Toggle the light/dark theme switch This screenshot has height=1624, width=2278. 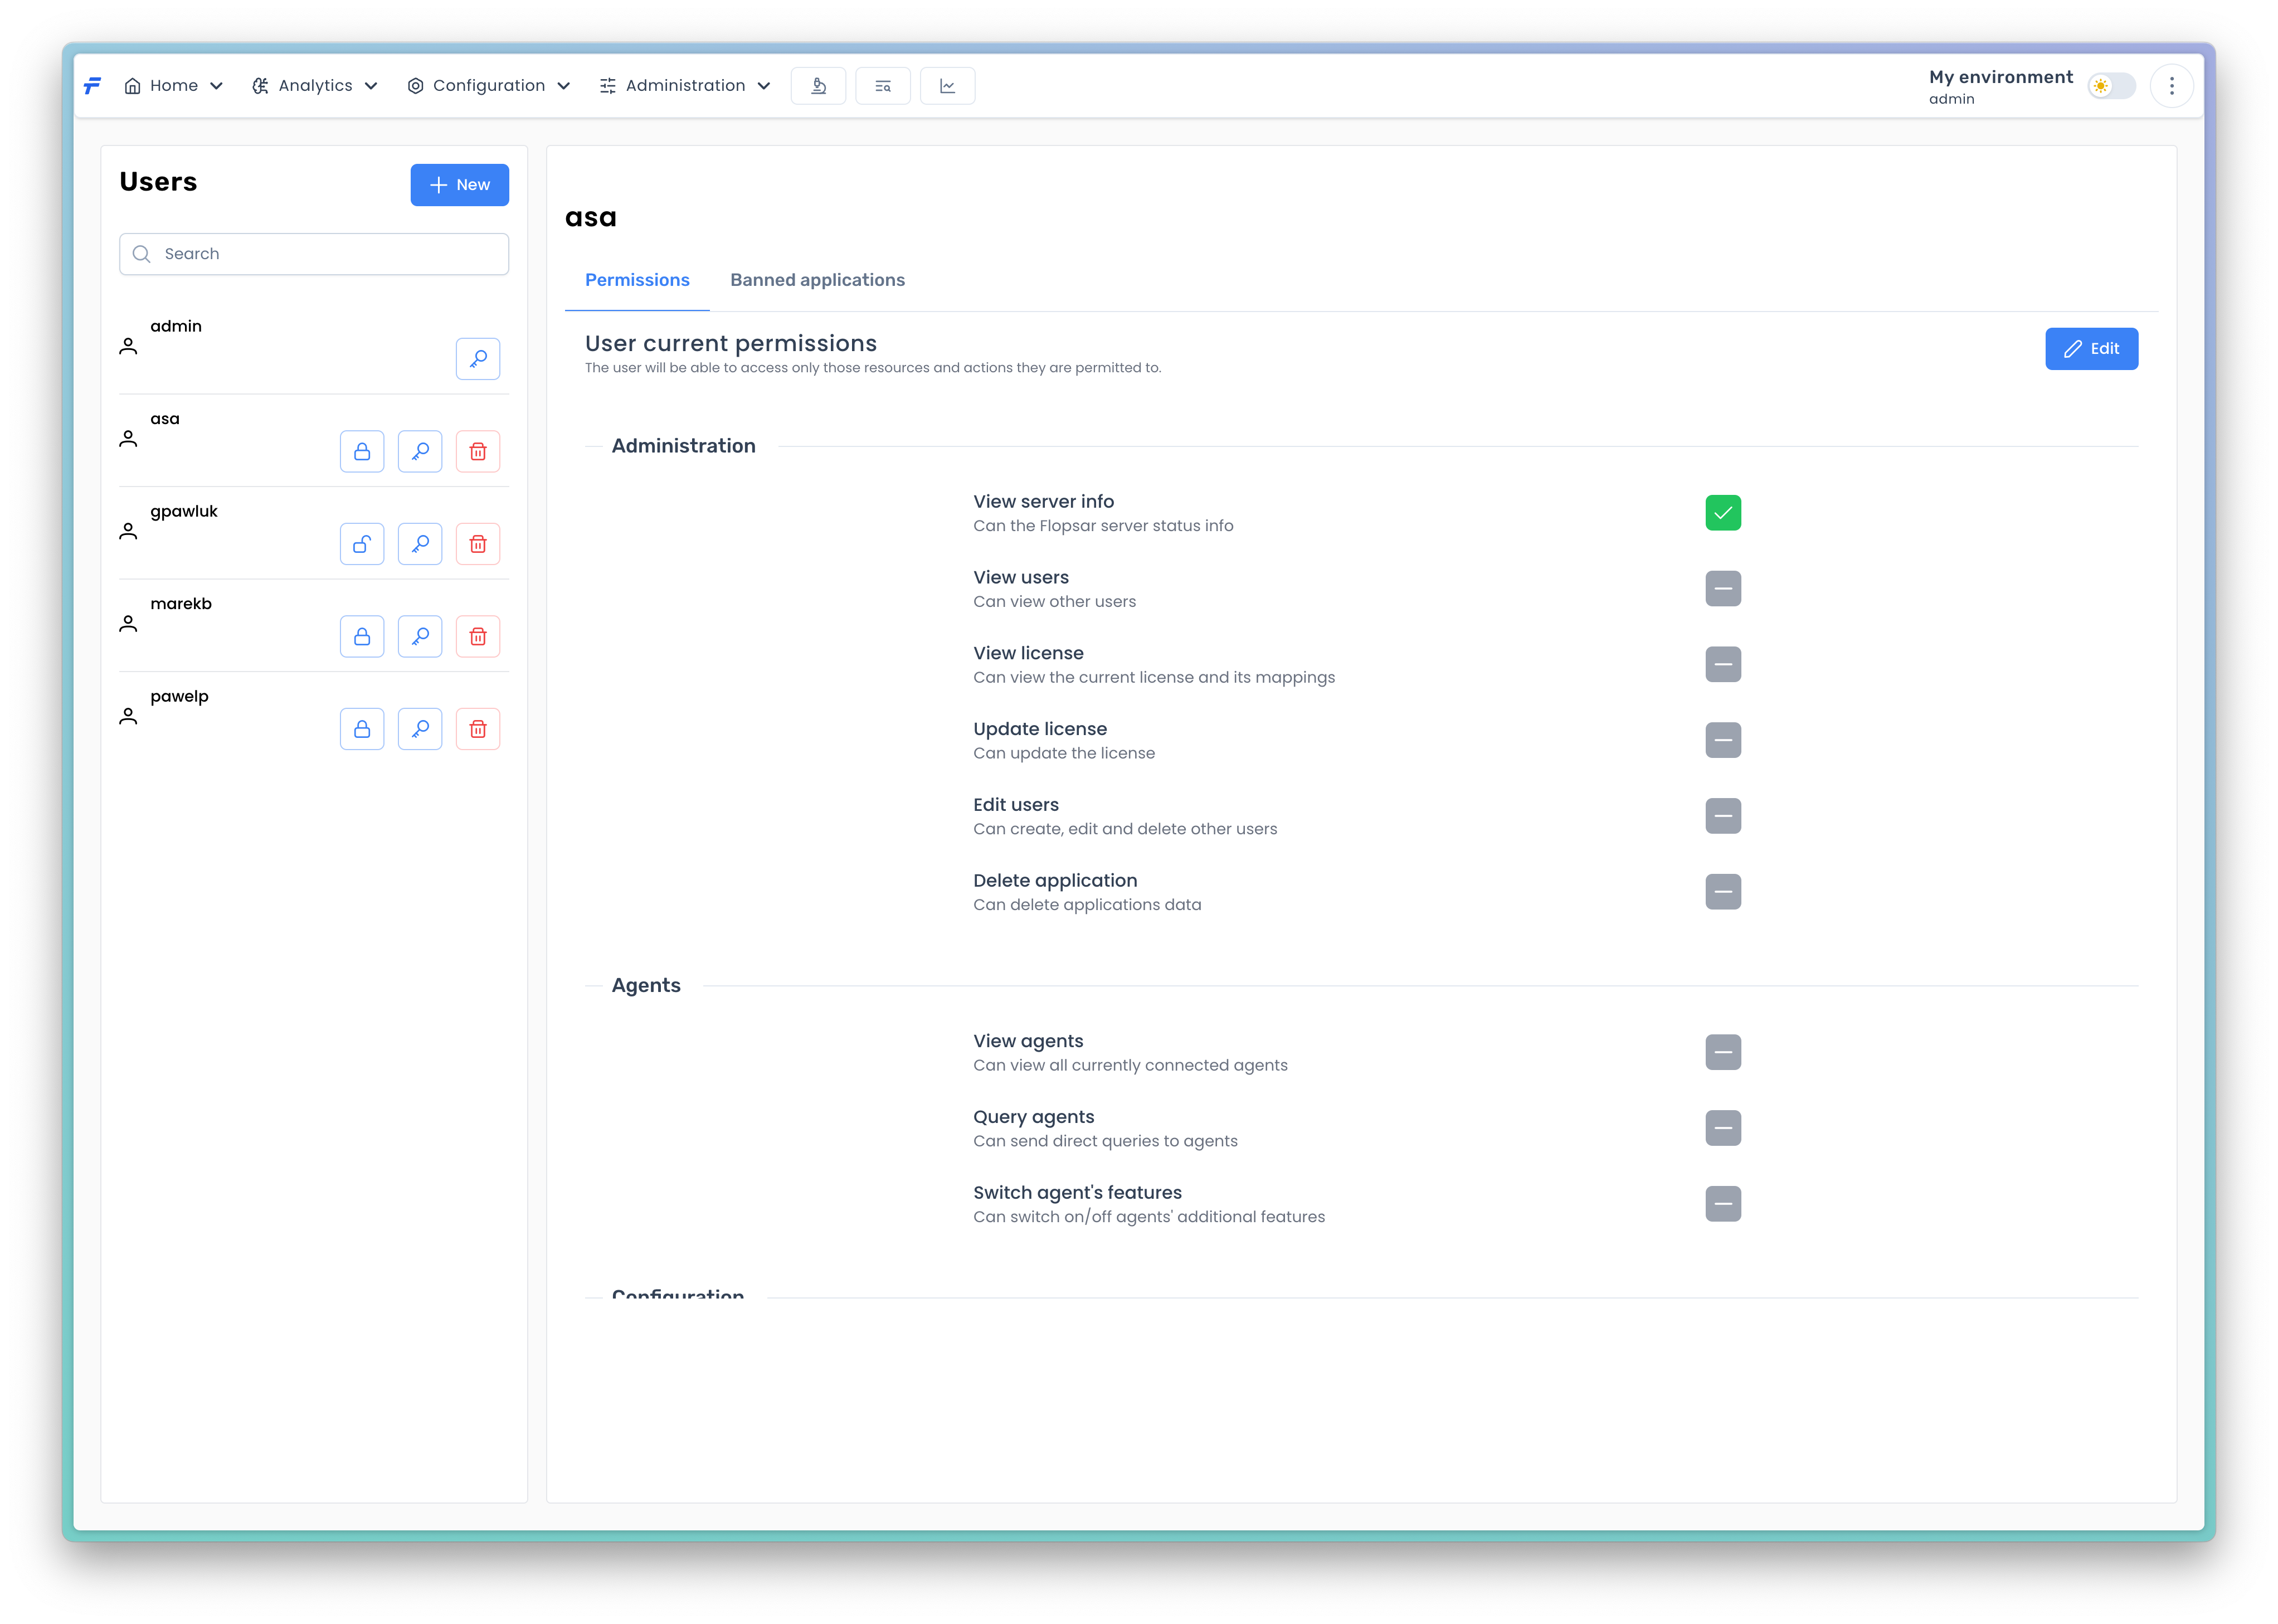pyautogui.click(x=2111, y=86)
